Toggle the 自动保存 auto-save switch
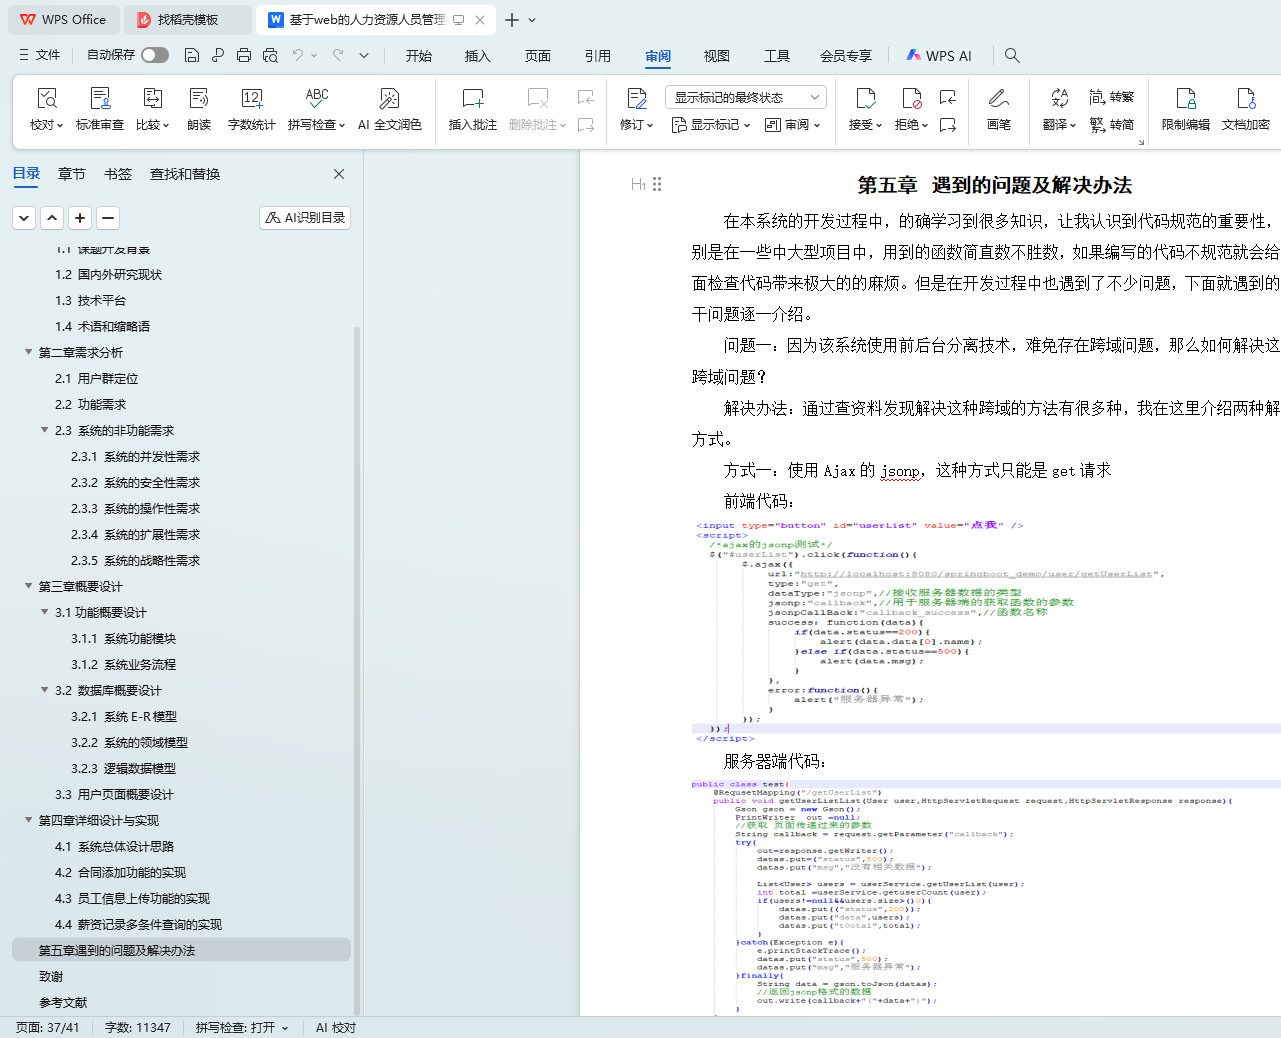Screen dimensions: 1281x1038 (x=155, y=55)
